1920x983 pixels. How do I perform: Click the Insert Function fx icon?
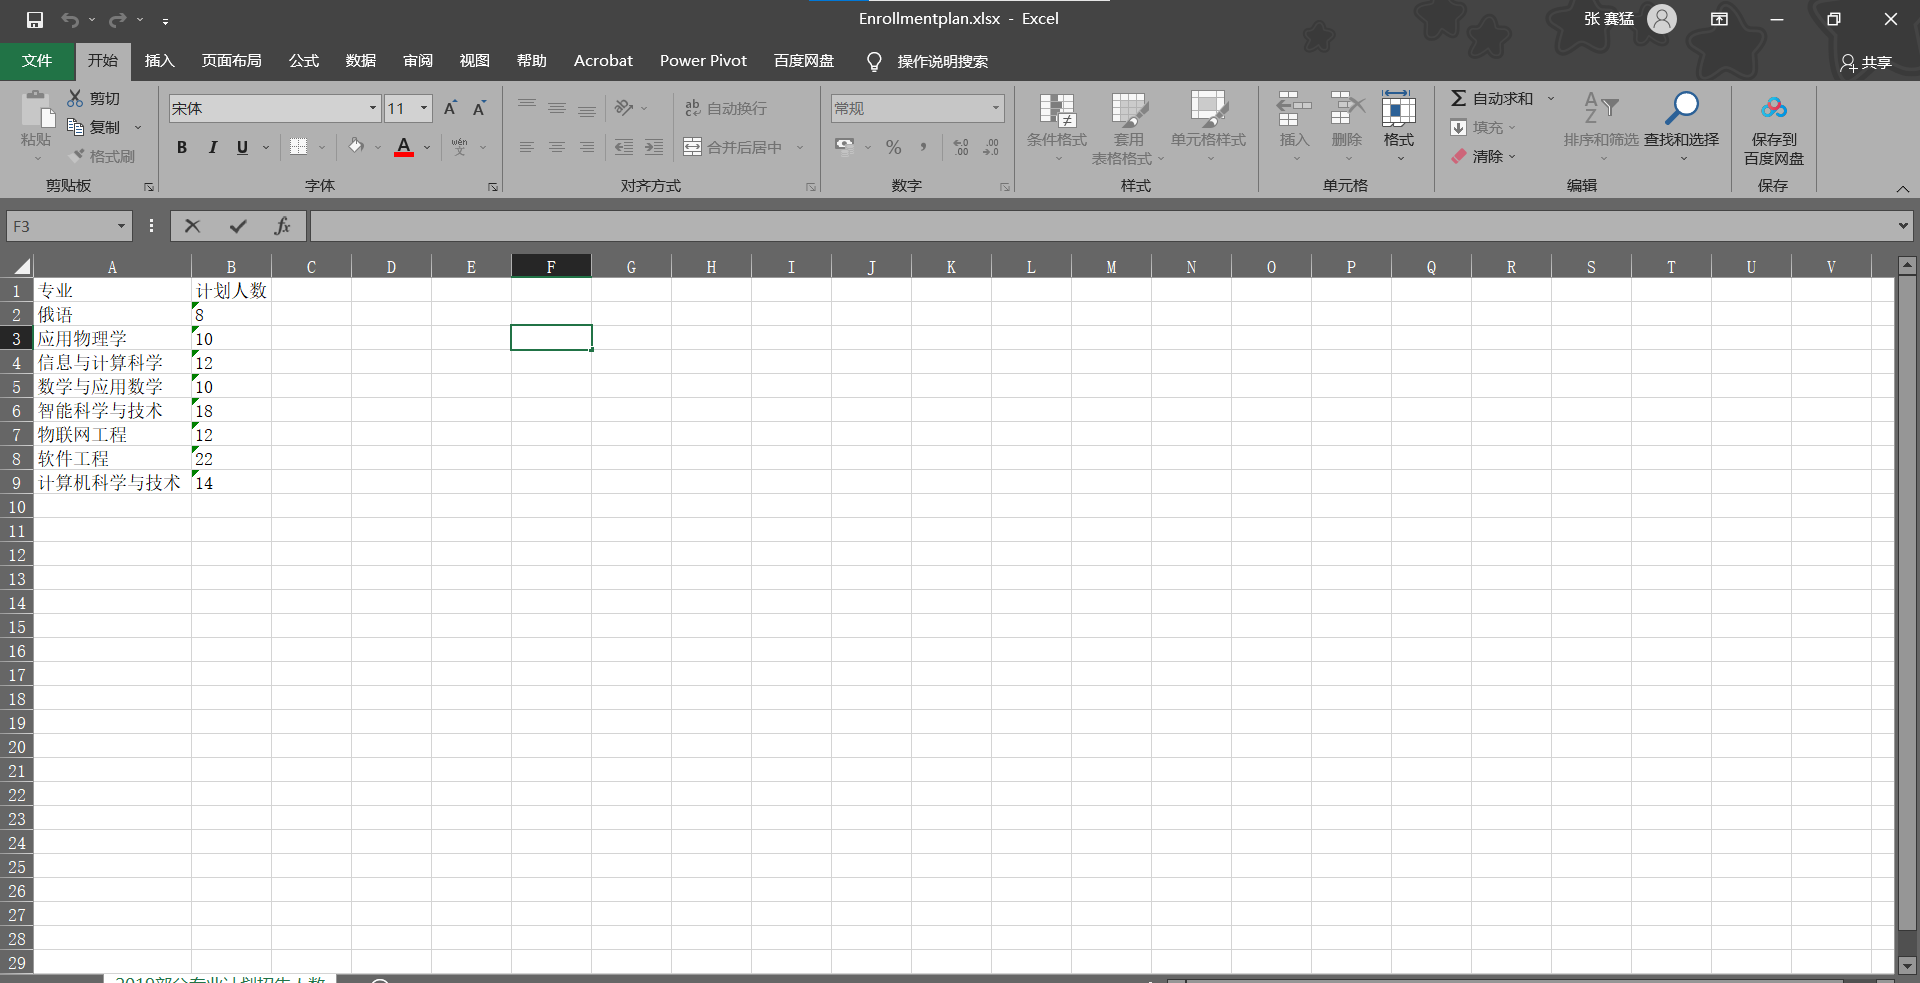pyautogui.click(x=283, y=226)
